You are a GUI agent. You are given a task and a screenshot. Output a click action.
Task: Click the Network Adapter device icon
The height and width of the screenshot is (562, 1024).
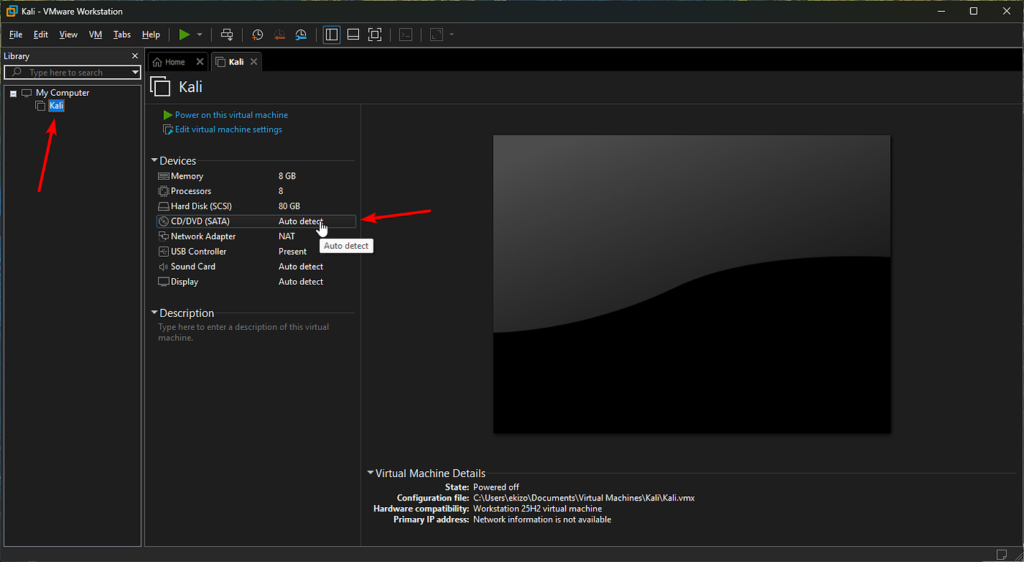point(163,236)
